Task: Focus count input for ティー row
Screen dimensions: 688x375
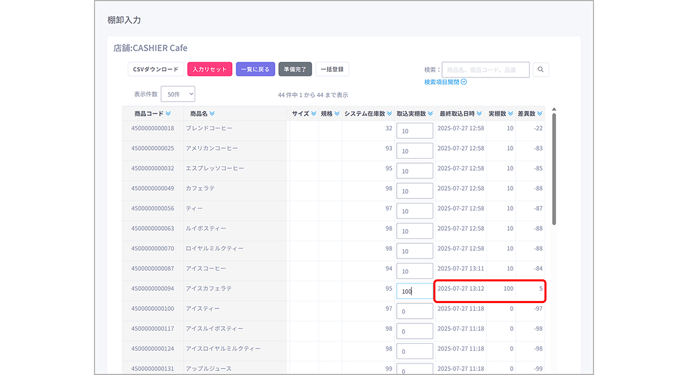Action: click(415, 211)
